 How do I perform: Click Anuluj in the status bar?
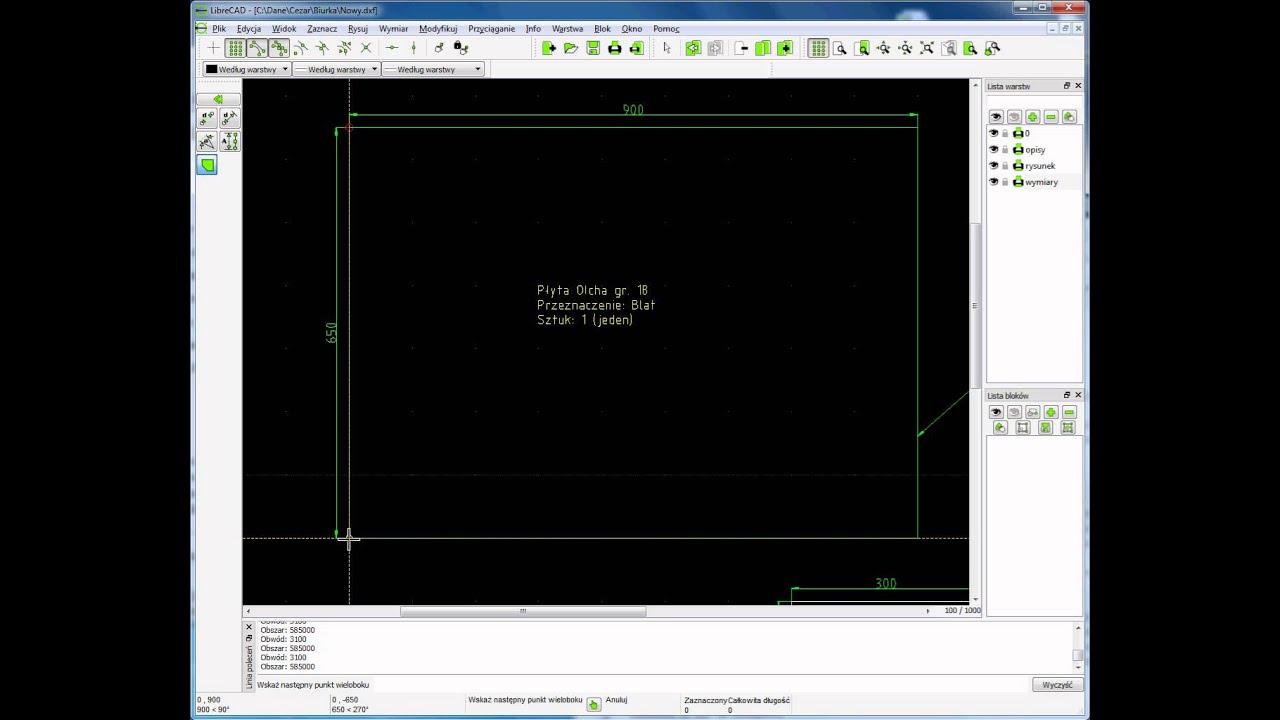coord(616,700)
